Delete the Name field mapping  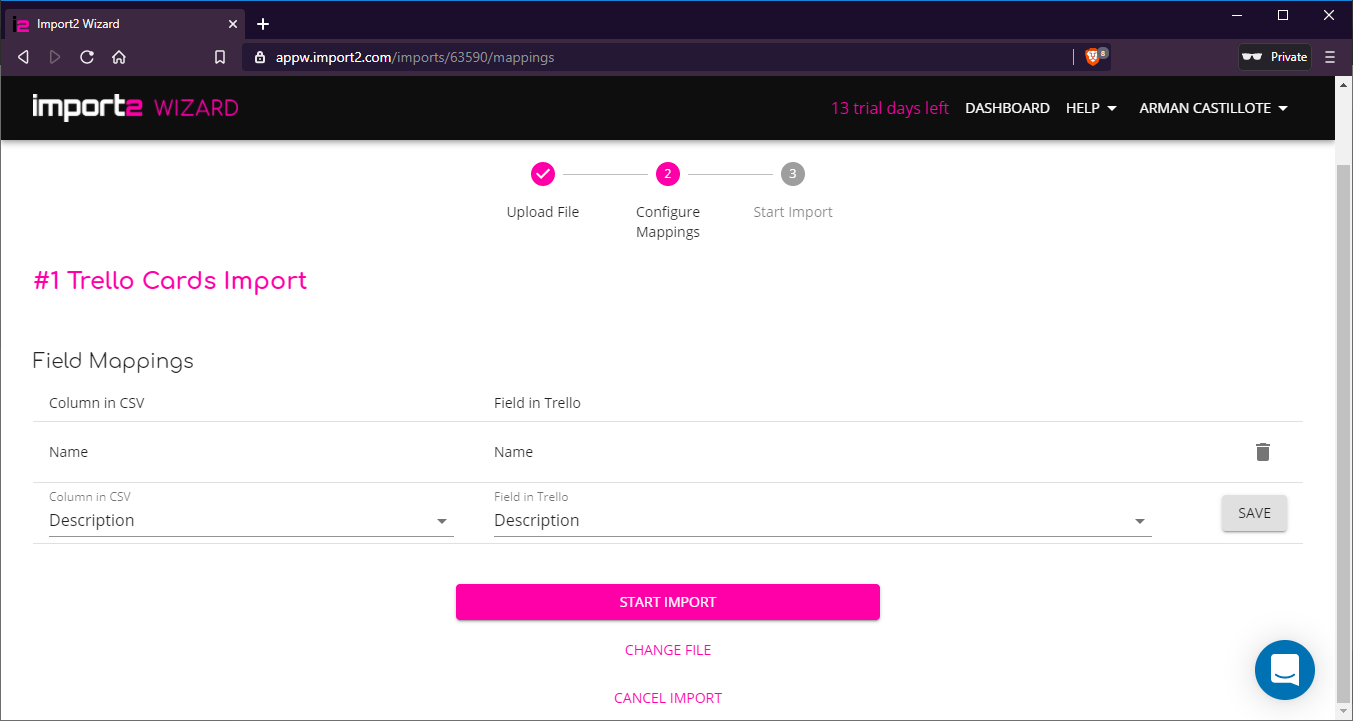[x=1262, y=452]
